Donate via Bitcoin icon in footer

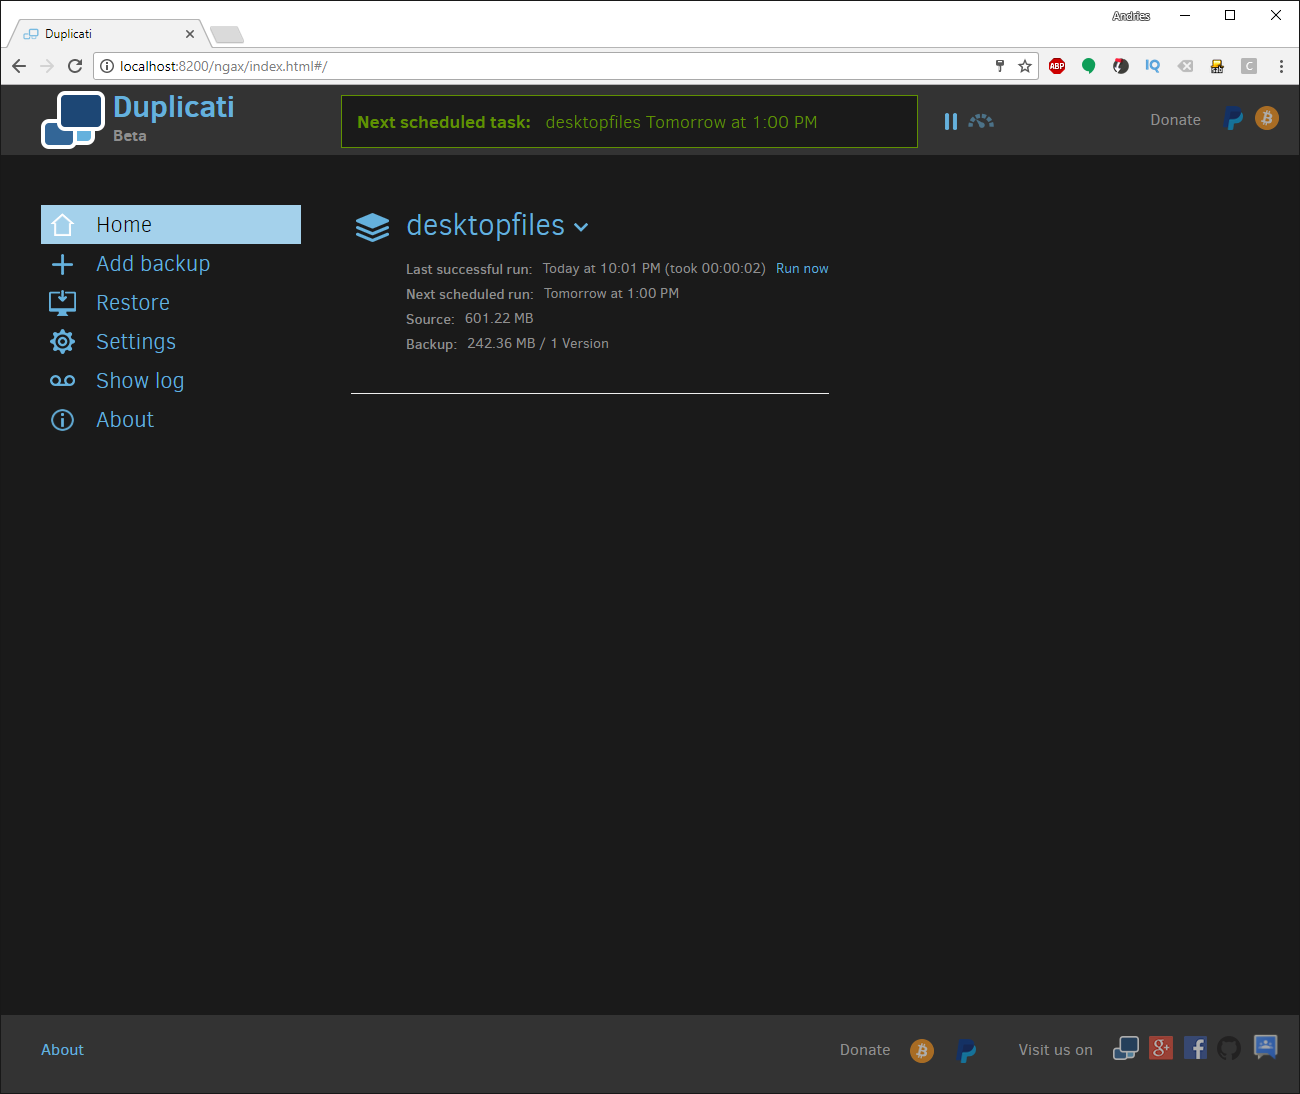(x=922, y=1051)
